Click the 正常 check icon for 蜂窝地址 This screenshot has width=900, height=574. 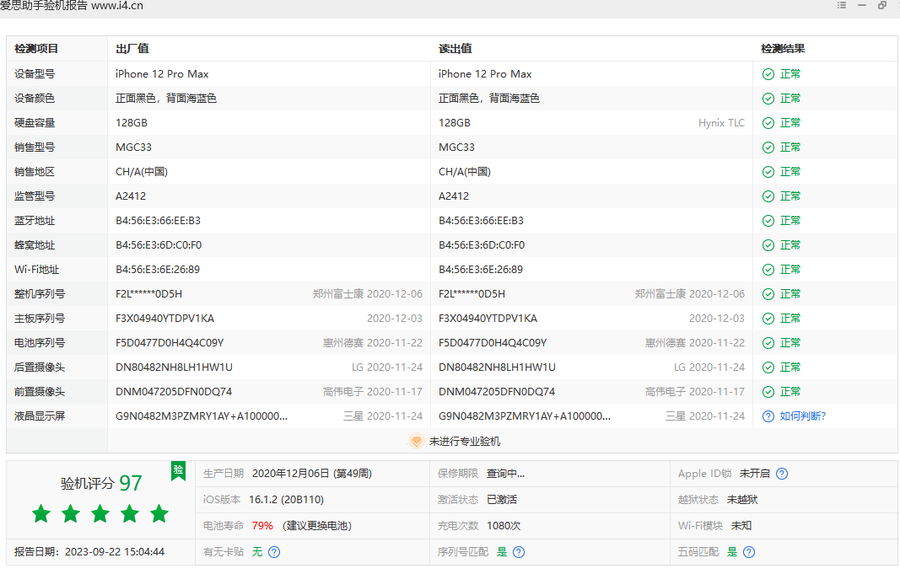pos(768,245)
